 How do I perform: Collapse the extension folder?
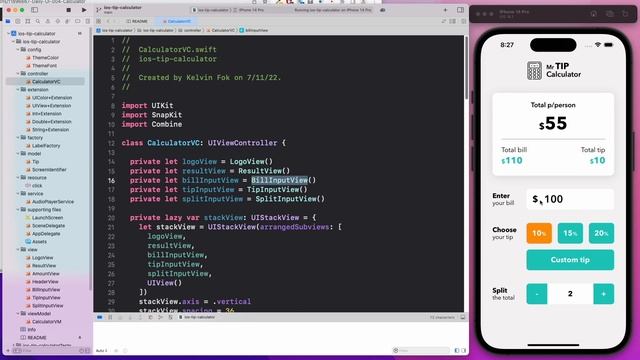coord(18,89)
